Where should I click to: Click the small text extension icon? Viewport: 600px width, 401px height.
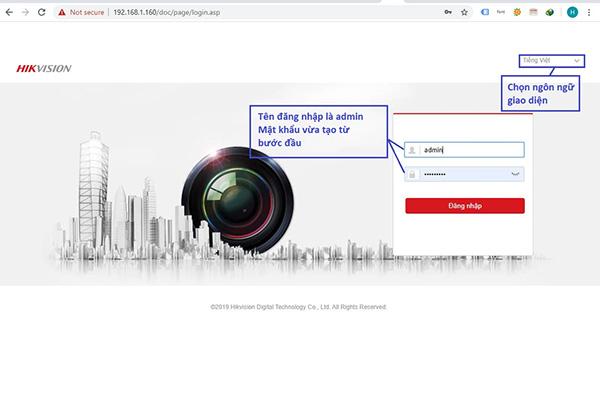501,12
